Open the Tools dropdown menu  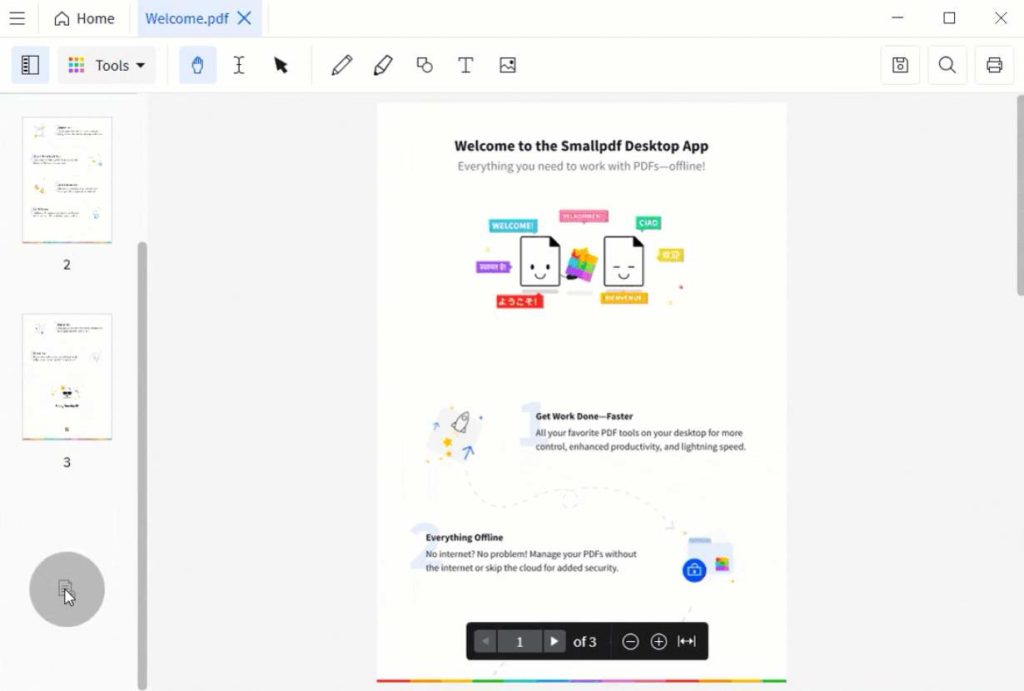[x=107, y=65]
